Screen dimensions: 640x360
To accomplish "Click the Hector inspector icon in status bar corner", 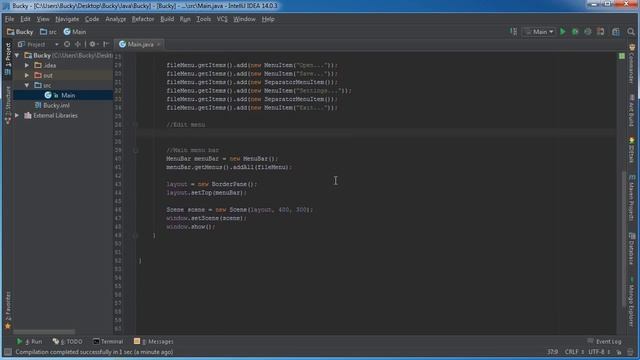I will tap(631, 352).
